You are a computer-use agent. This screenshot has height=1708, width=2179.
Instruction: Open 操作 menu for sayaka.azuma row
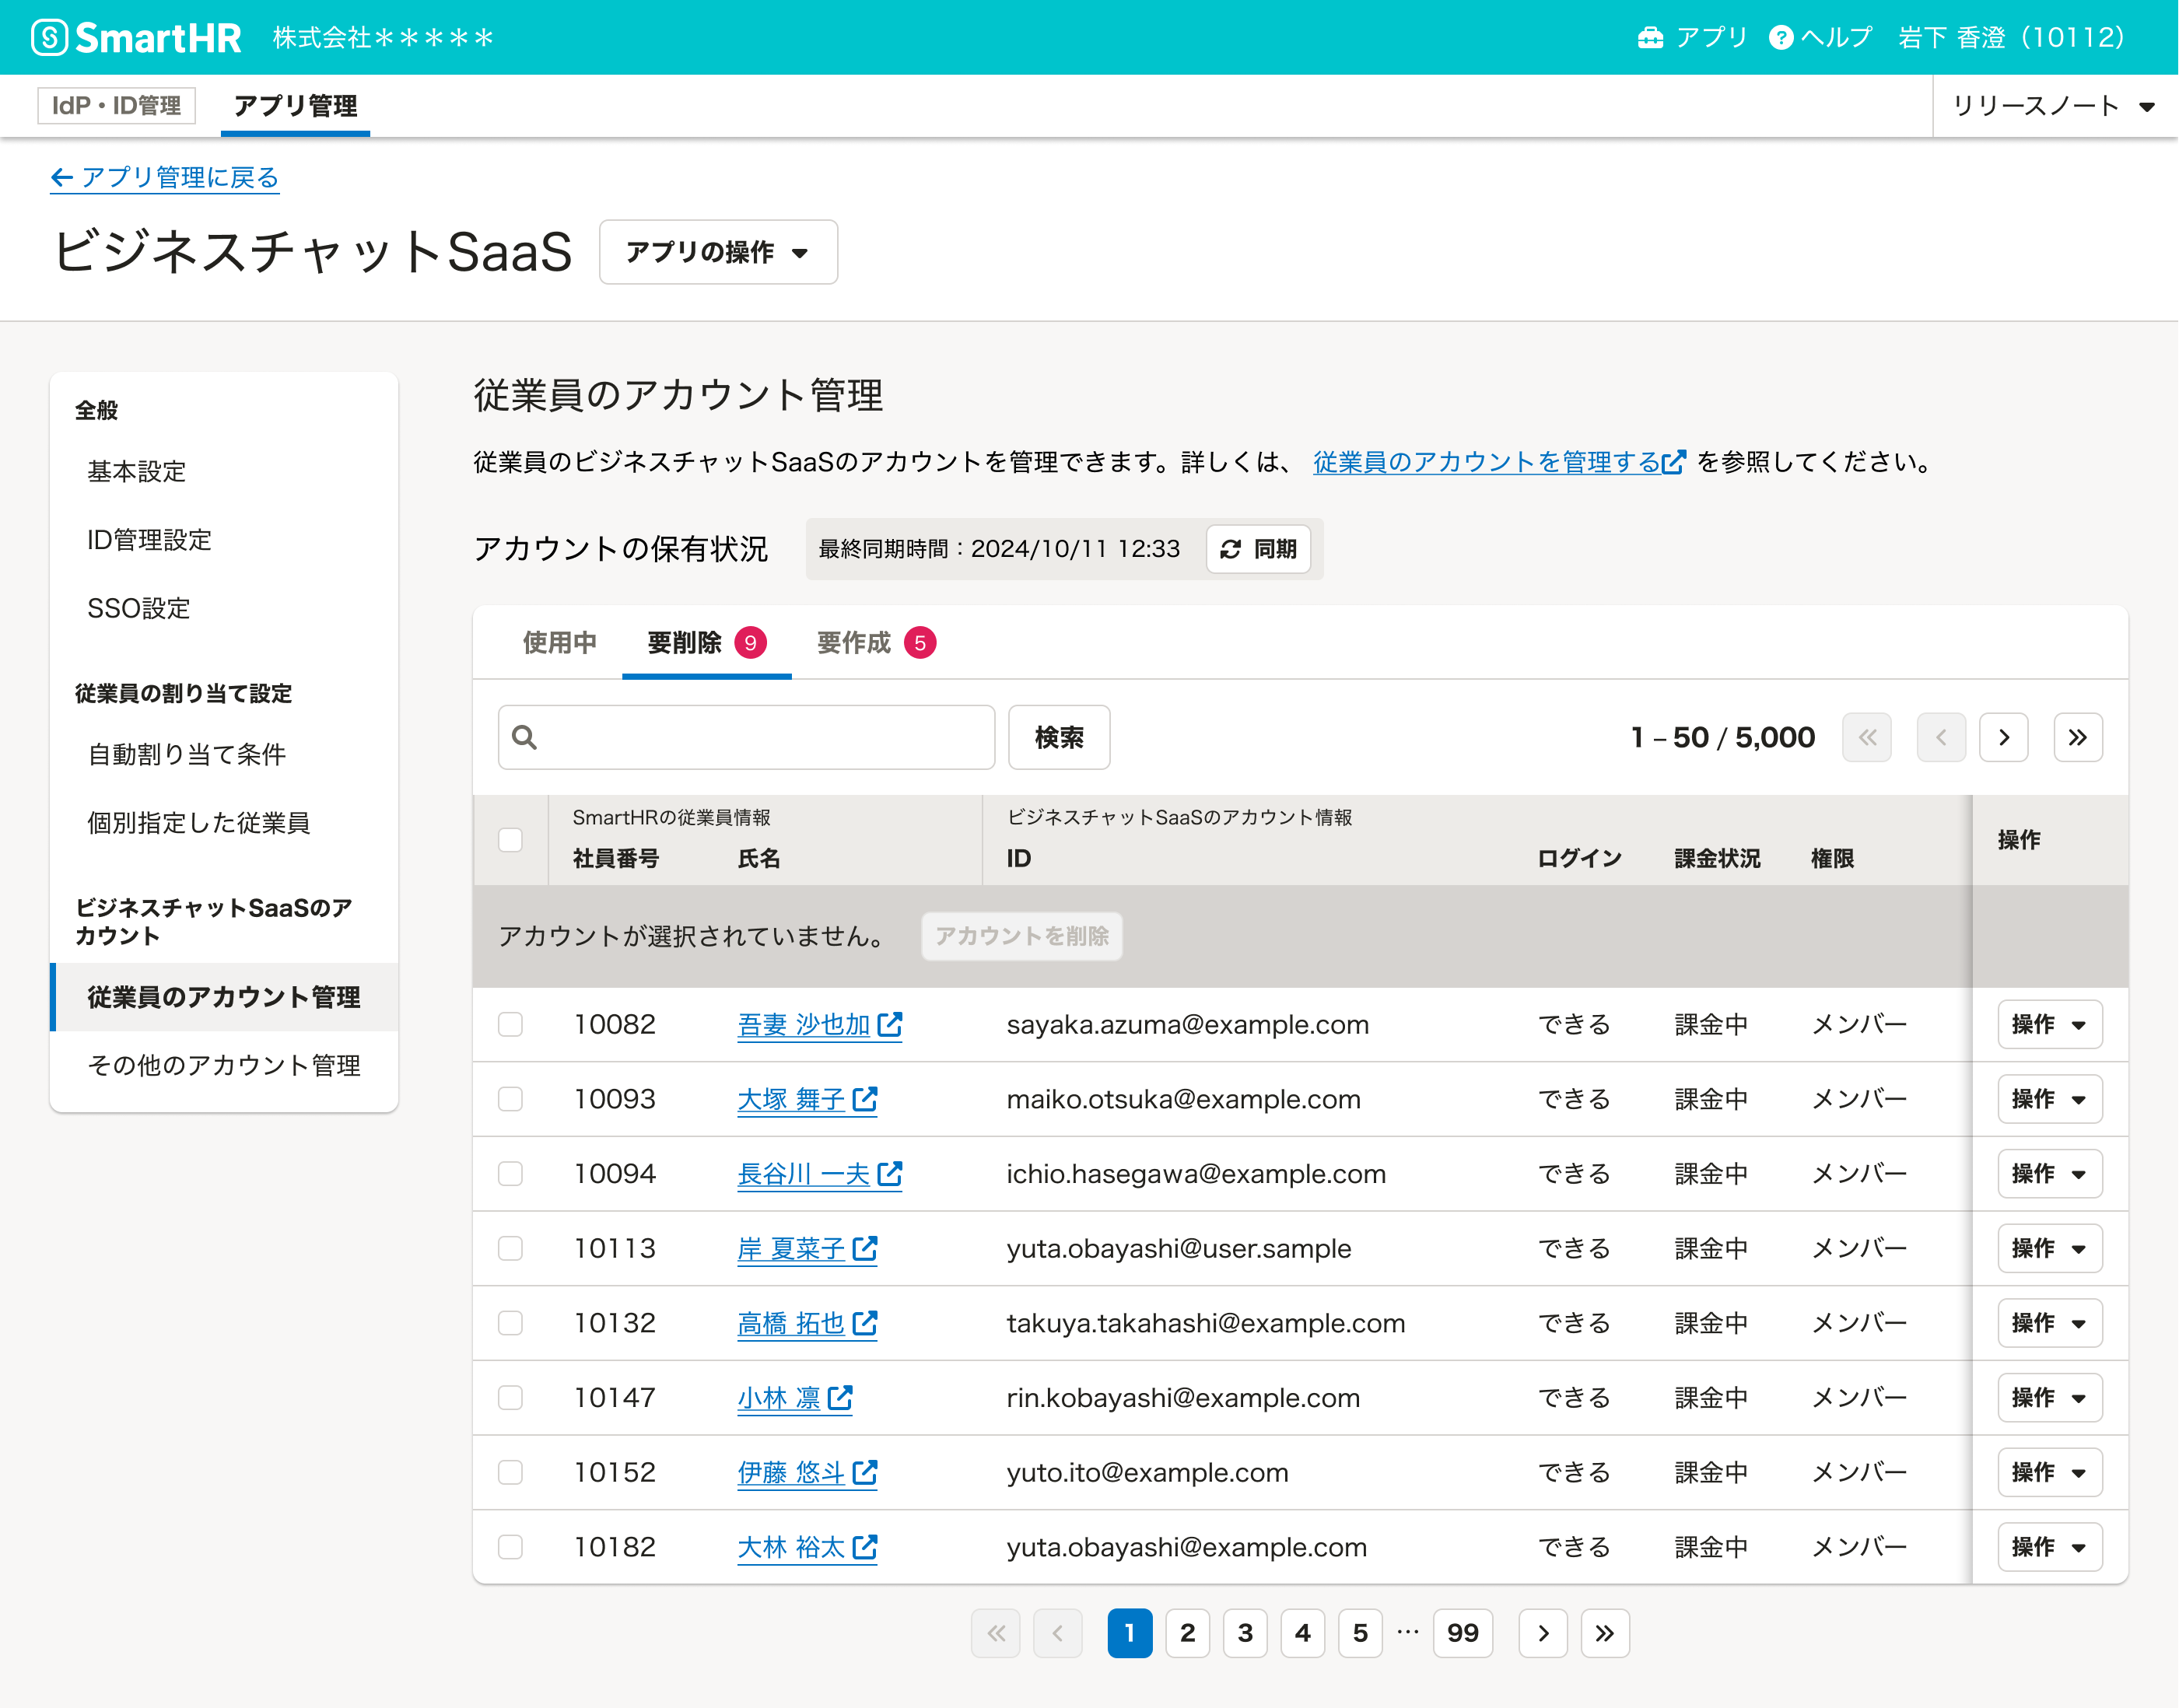pyautogui.click(x=2049, y=1024)
